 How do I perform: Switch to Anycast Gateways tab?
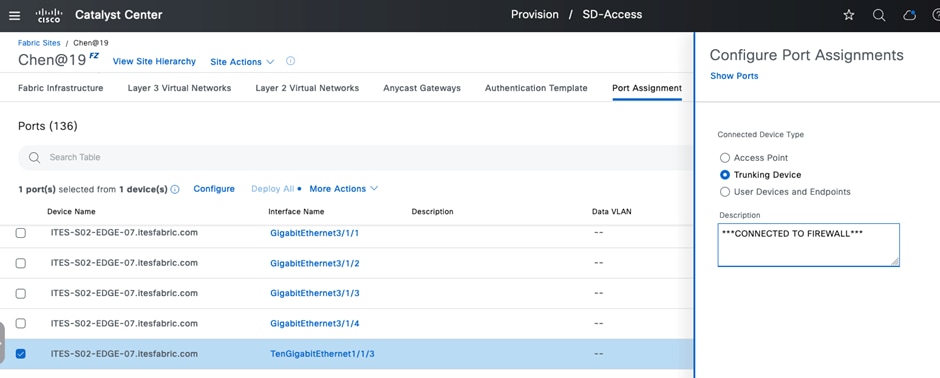point(422,88)
